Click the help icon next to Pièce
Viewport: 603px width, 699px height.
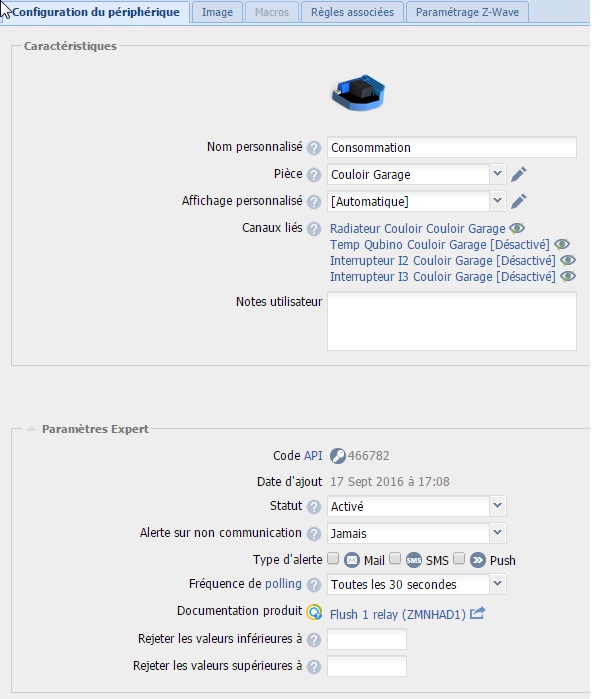click(x=314, y=175)
